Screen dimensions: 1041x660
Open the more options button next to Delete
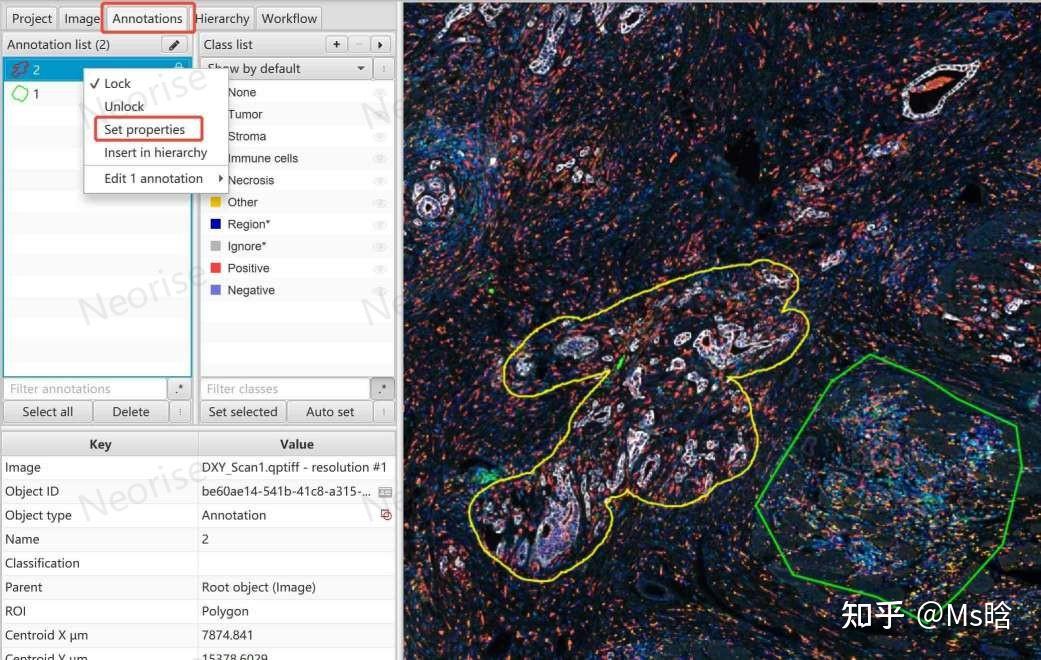(180, 412)
